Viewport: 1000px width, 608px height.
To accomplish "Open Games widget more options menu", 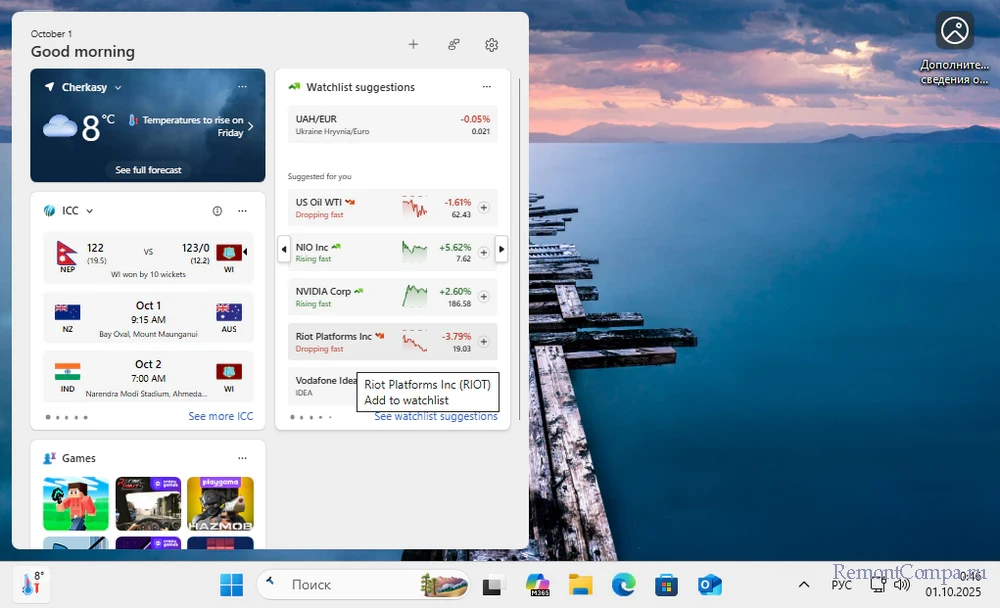I will tap(242, 458).
